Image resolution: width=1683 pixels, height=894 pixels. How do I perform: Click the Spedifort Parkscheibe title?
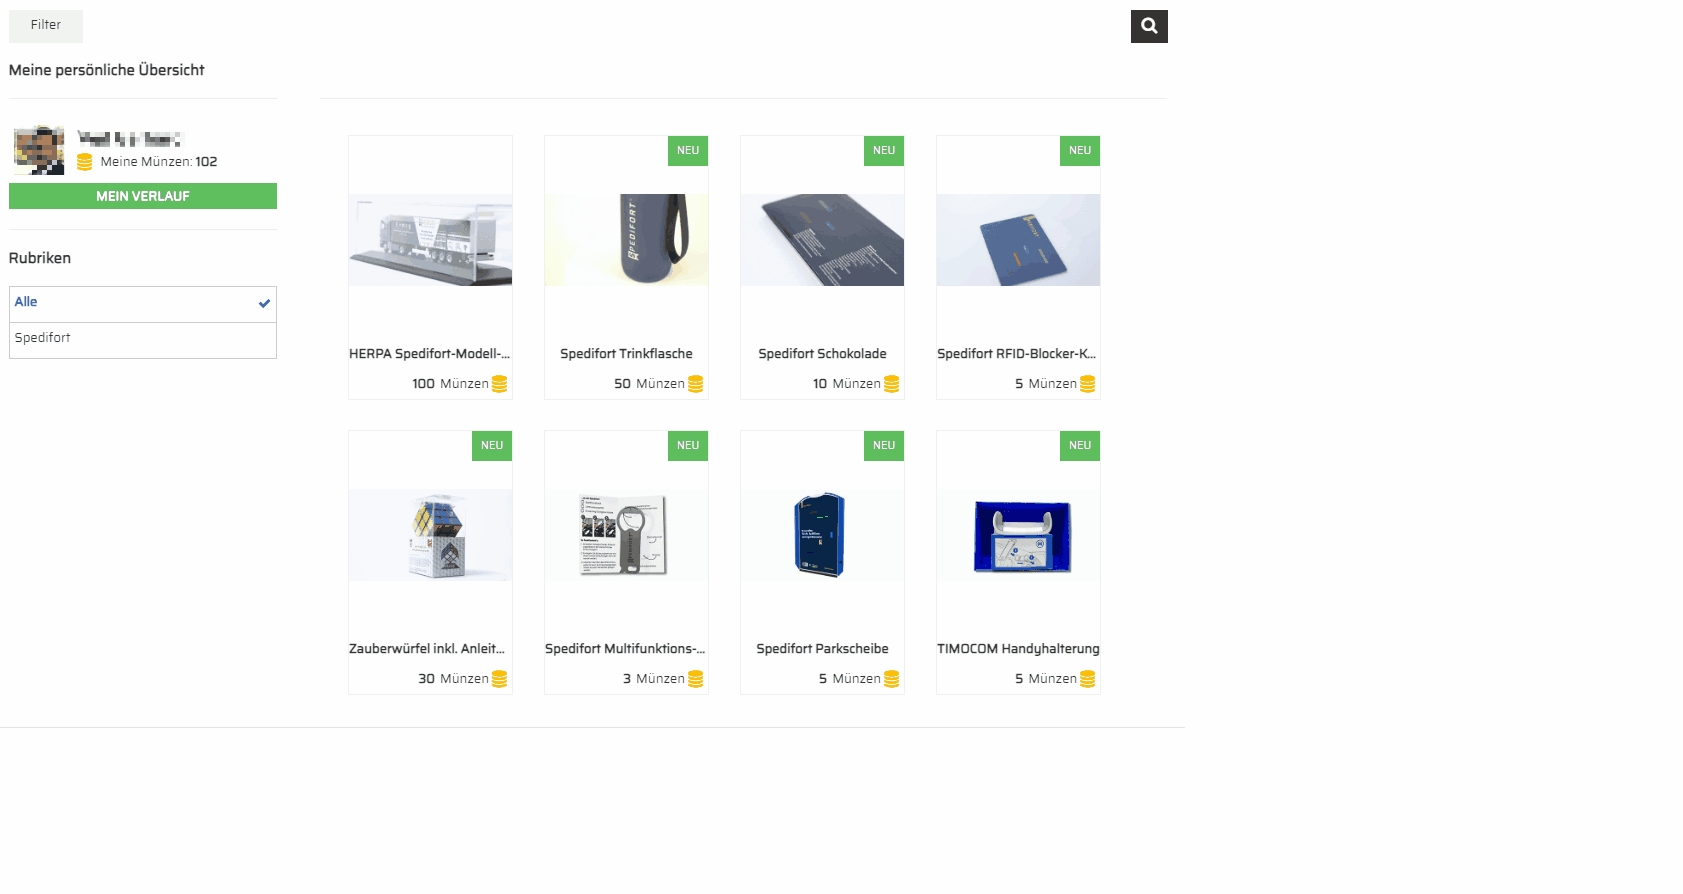[822, 649]
